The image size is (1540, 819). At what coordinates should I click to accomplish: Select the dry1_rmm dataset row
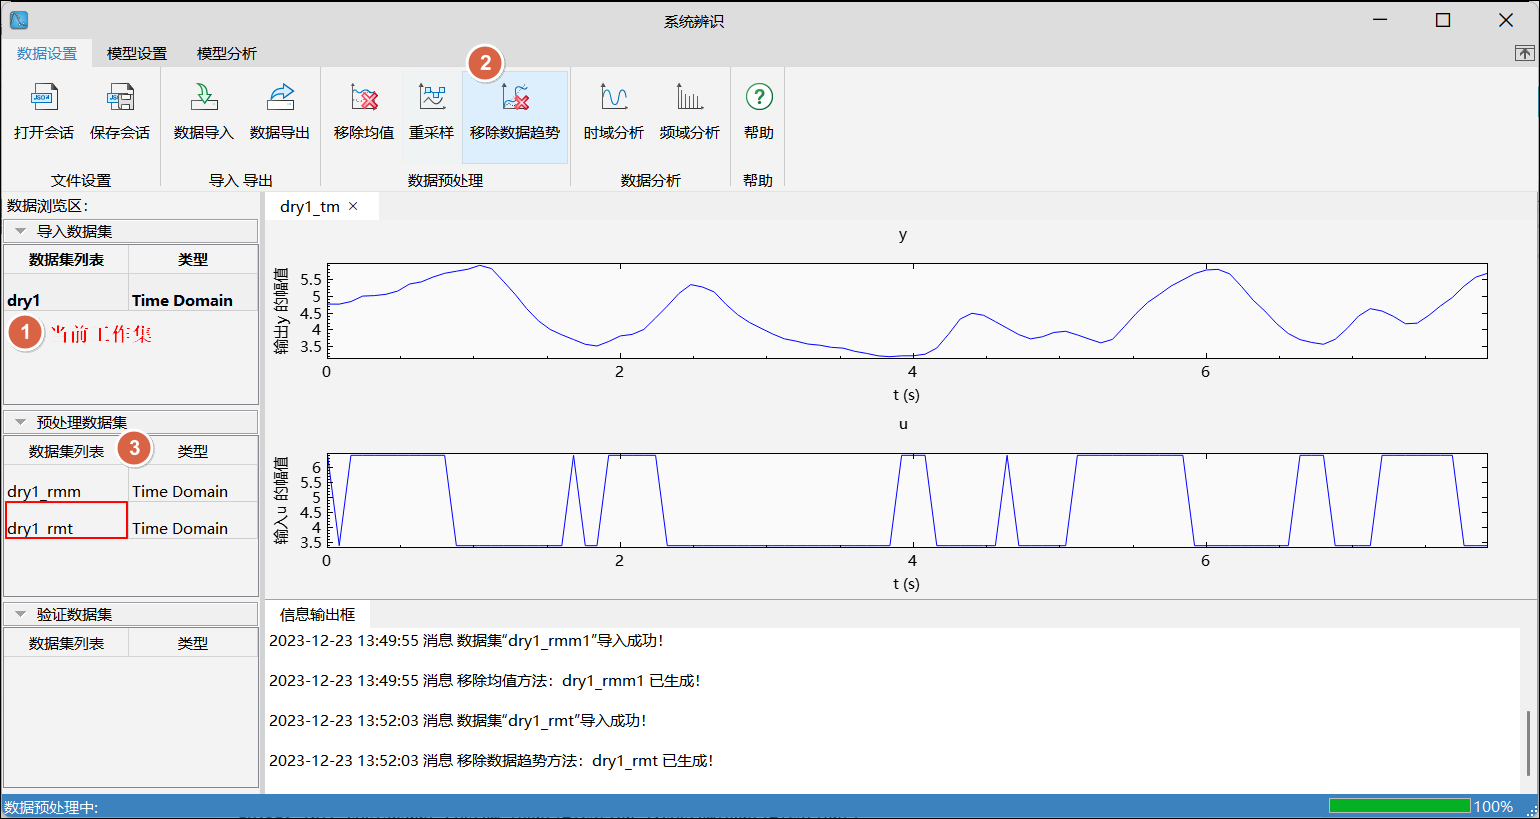click(45, 491)
